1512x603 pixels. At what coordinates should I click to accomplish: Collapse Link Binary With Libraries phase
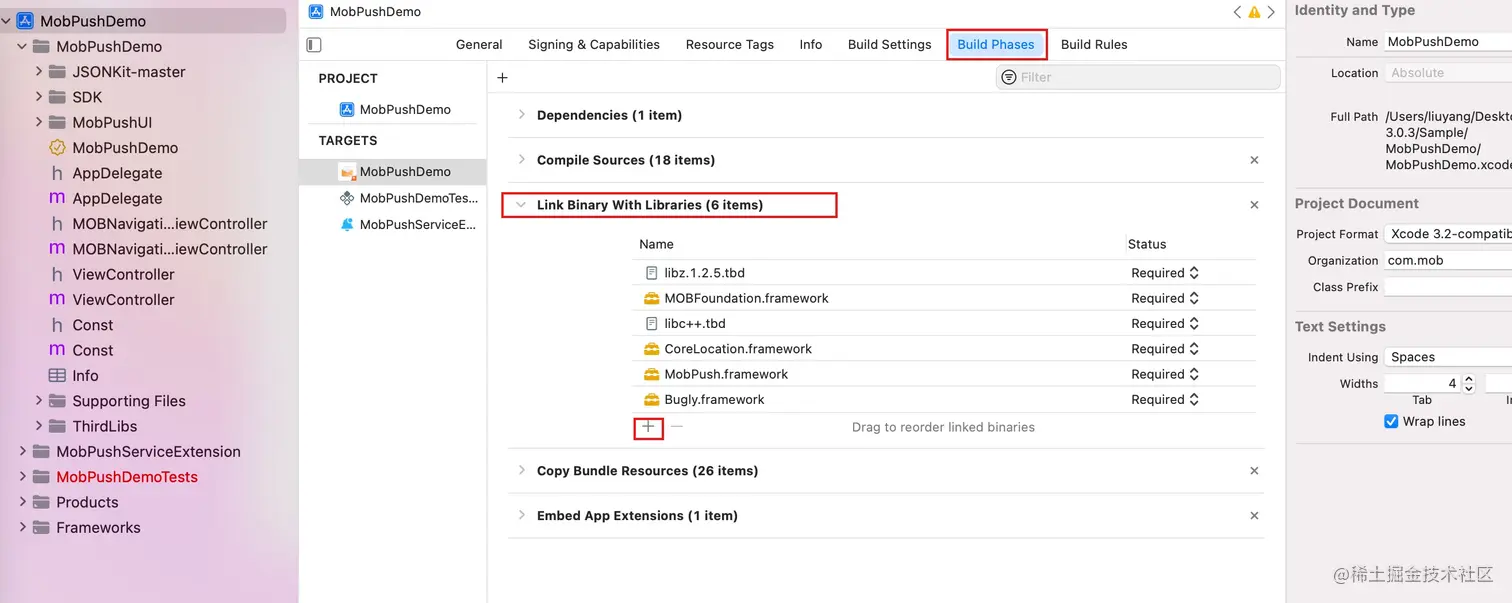pos(521,205)
